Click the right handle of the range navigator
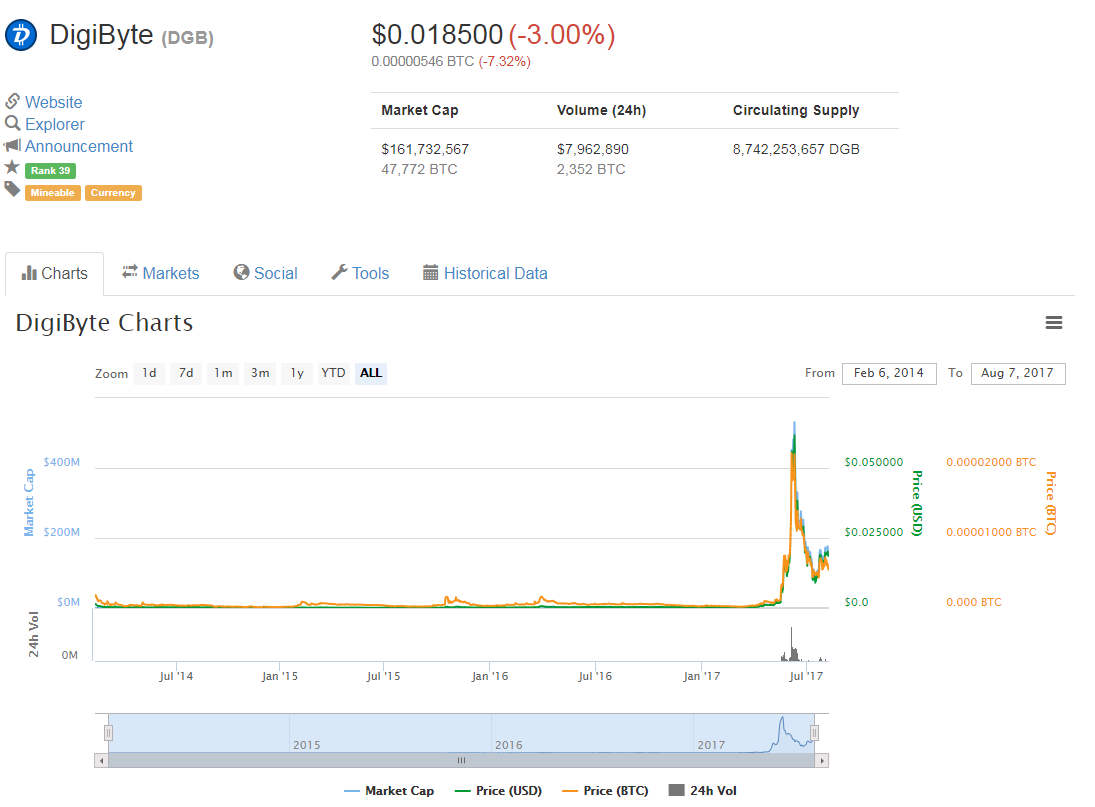 click(814, 733)
